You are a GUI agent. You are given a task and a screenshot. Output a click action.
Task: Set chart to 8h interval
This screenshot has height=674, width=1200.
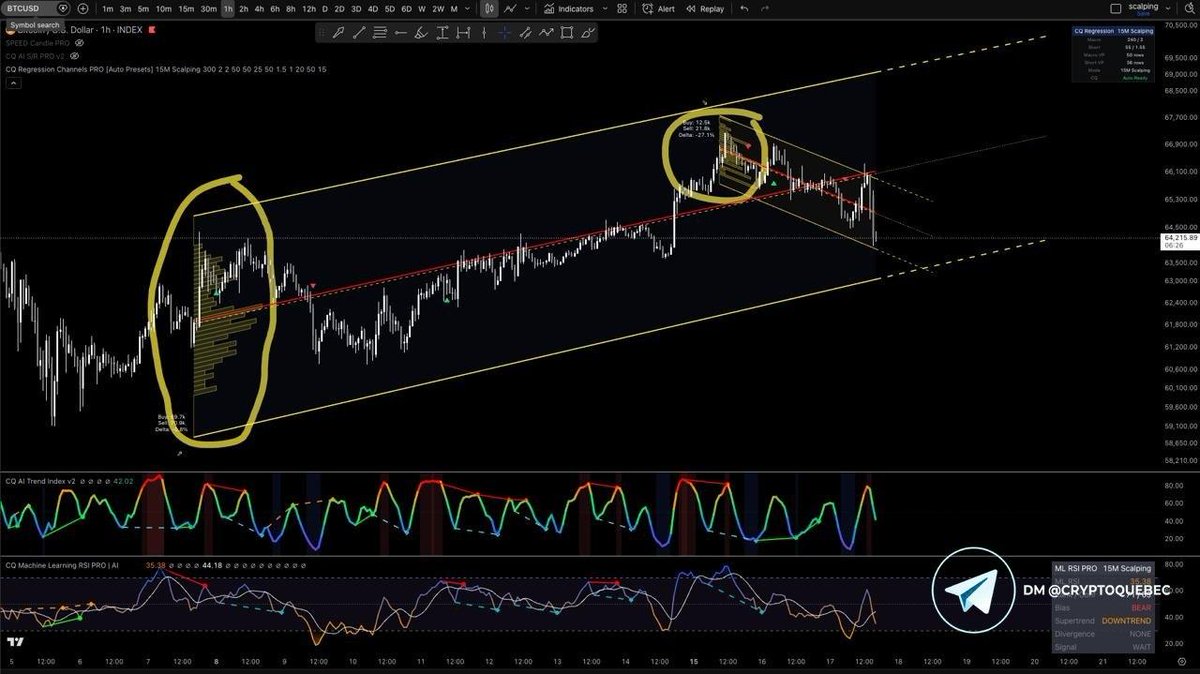[291, 9]
